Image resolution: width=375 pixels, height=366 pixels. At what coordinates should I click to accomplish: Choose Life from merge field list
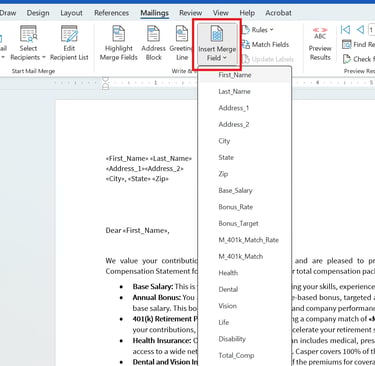pos(245,322)
